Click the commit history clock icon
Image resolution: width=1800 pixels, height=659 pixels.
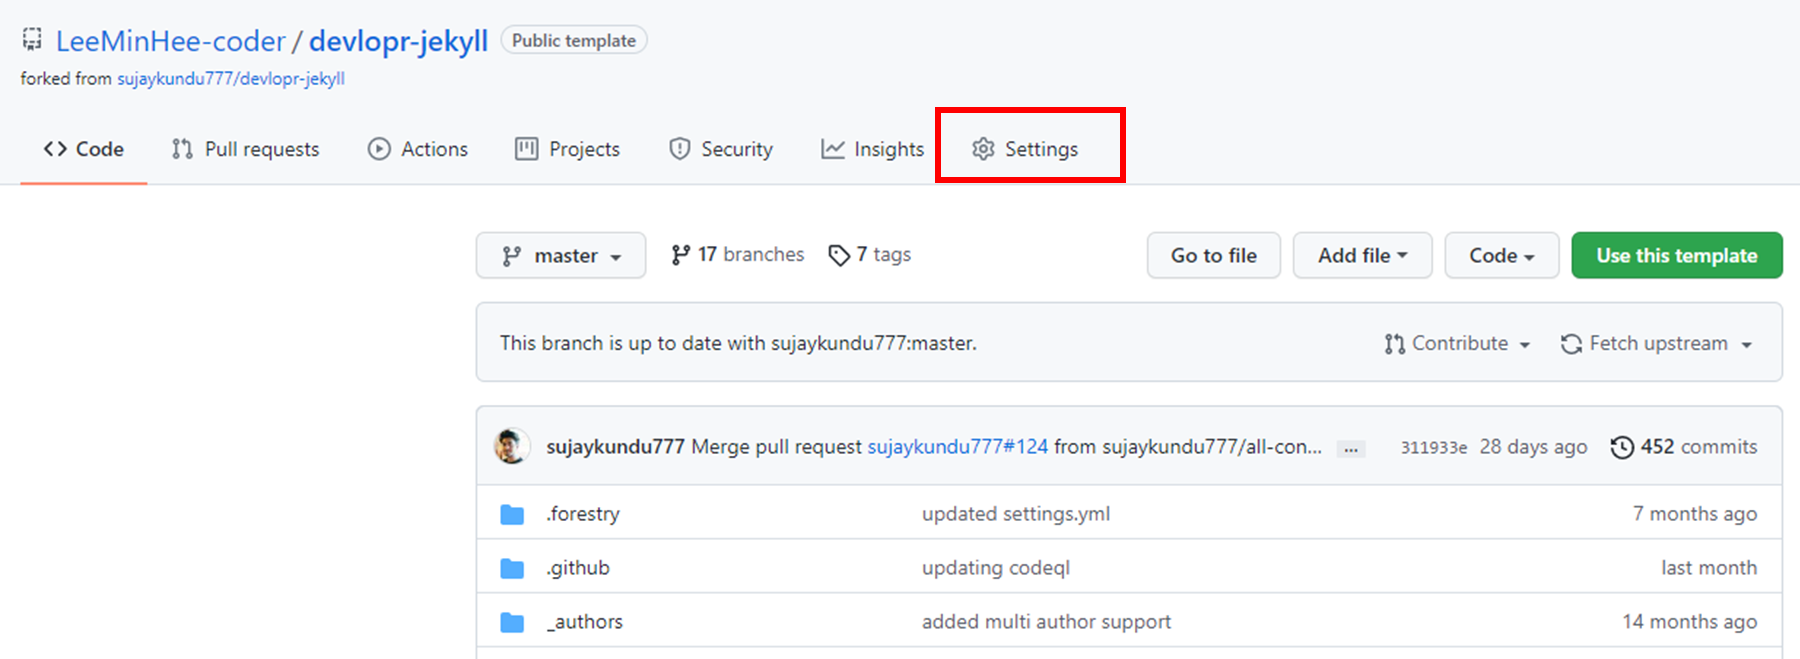(x=1622, y=447)
